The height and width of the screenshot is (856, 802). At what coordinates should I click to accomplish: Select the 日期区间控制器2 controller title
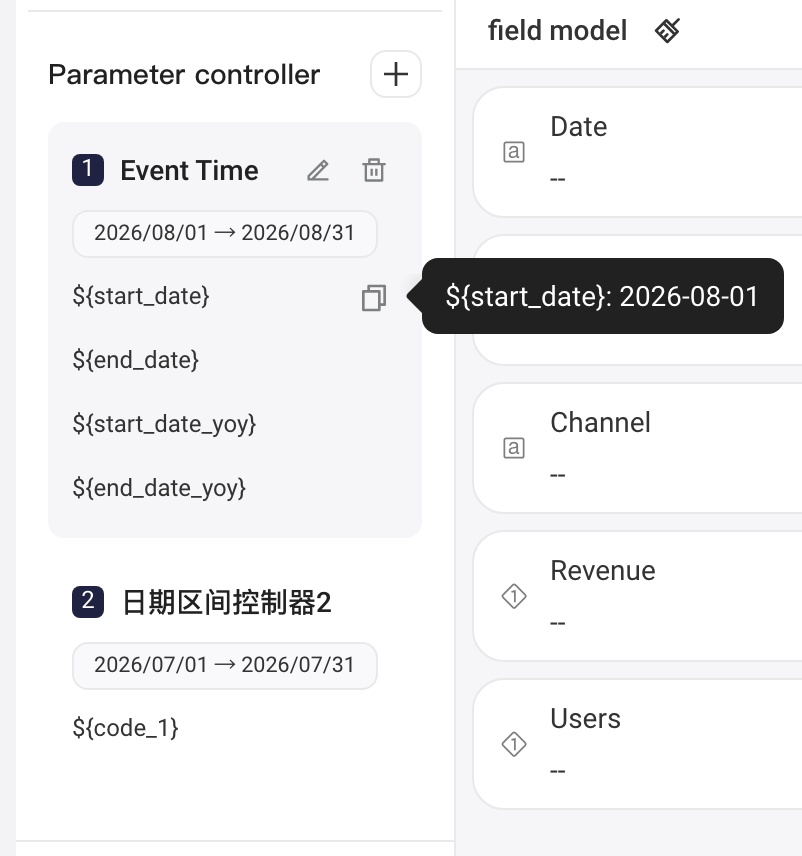(227, 603)
